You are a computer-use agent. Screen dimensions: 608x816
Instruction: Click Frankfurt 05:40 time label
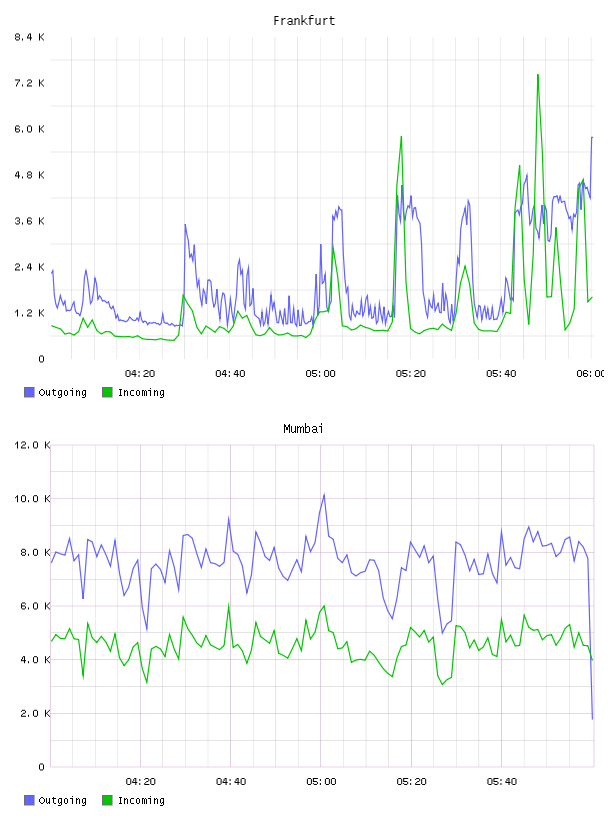pyautogui.click(x=501, y=374)
